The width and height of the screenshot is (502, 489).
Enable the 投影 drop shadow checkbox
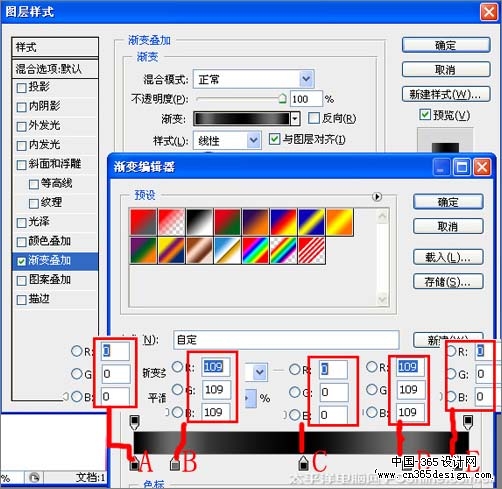pos(21,88)
